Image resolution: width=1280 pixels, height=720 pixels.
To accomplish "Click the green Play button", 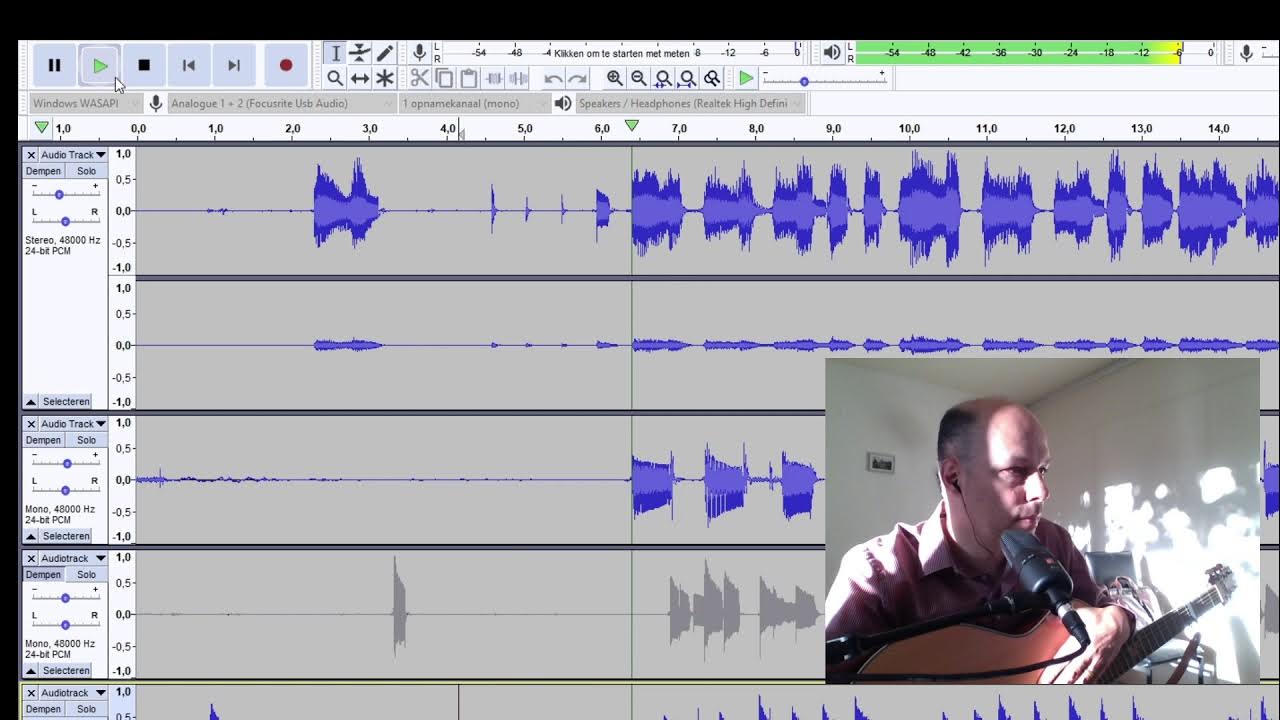I will (99, 65).
